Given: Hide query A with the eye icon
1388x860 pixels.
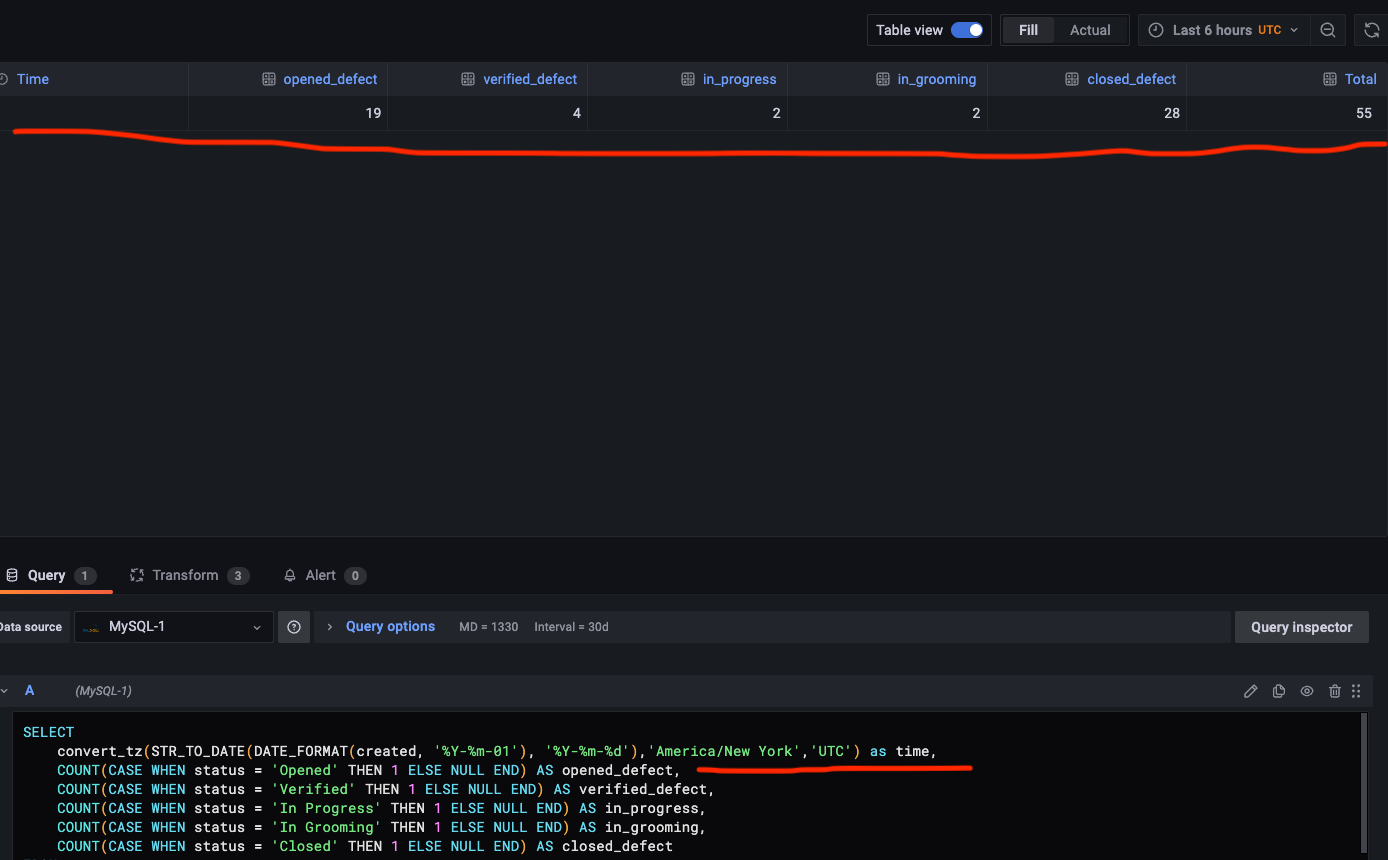Looking at the screenshot, I should (1307, 691).
